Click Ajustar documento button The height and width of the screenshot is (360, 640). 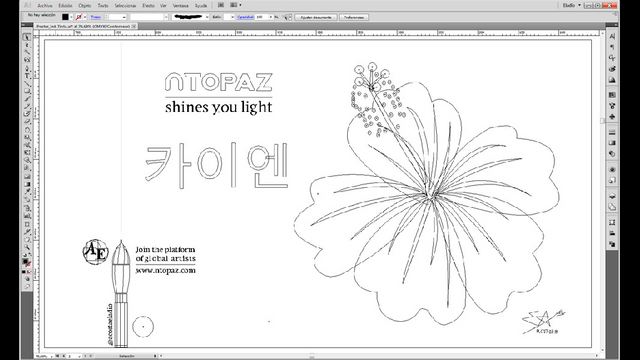click(316, 17)
